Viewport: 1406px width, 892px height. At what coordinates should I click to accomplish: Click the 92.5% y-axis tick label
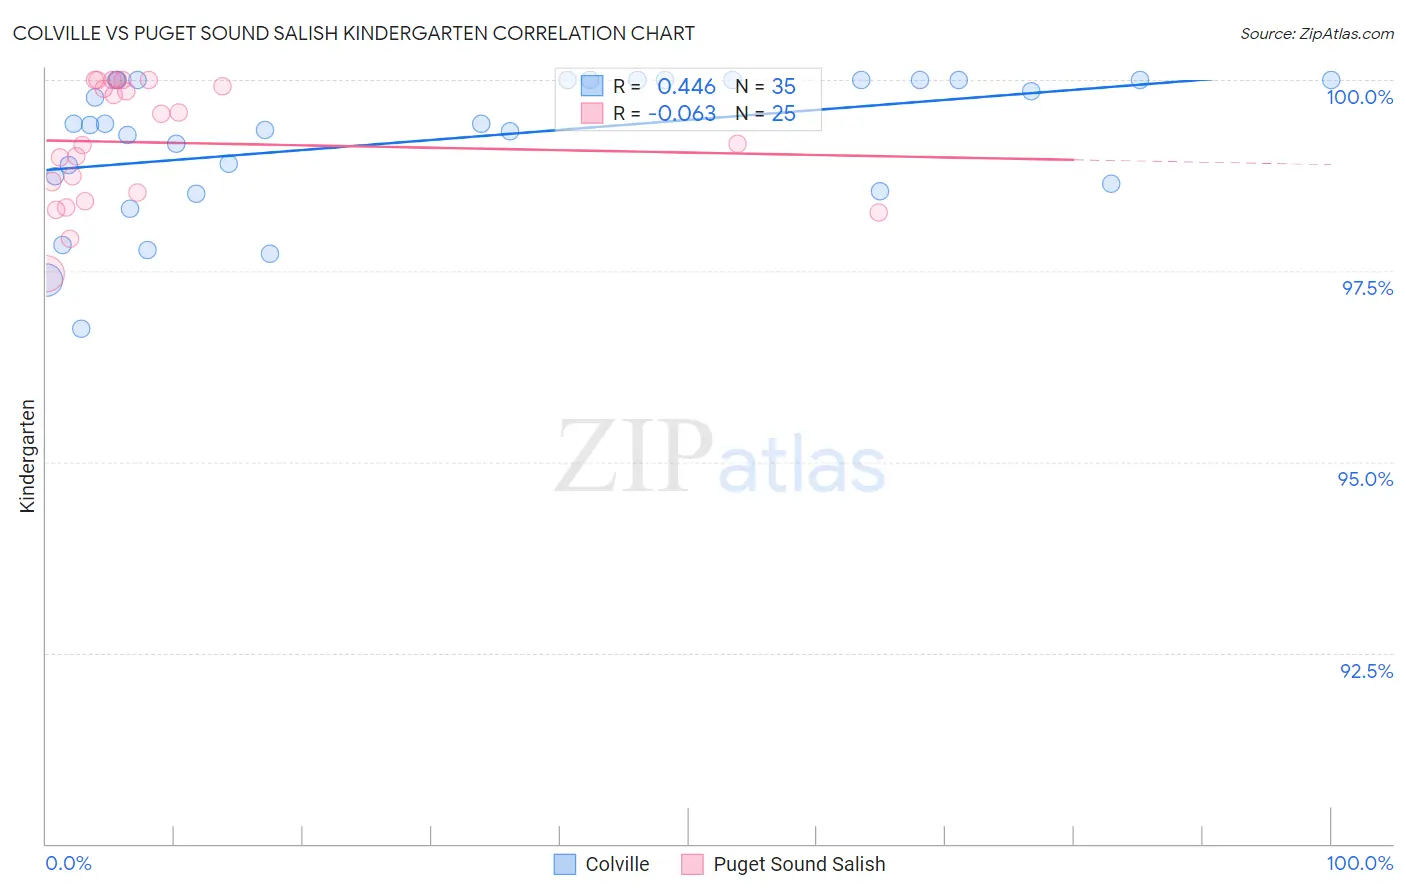(x=1367, y=671)
